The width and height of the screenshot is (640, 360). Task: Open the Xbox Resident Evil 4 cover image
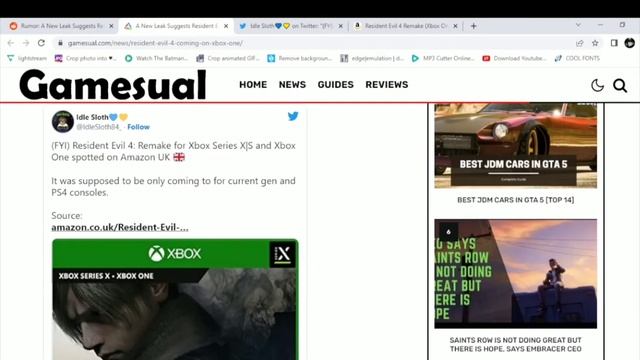click(x=175, y=300)
